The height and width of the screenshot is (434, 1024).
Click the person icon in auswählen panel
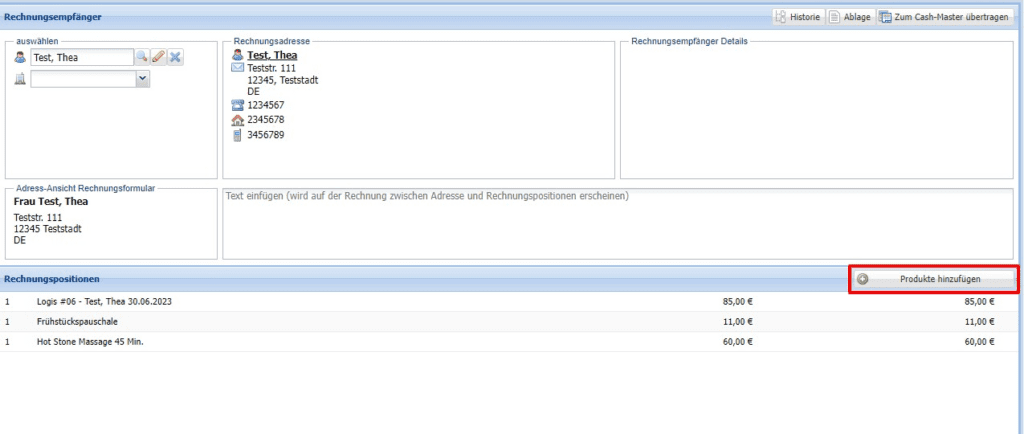click(20, 58)
